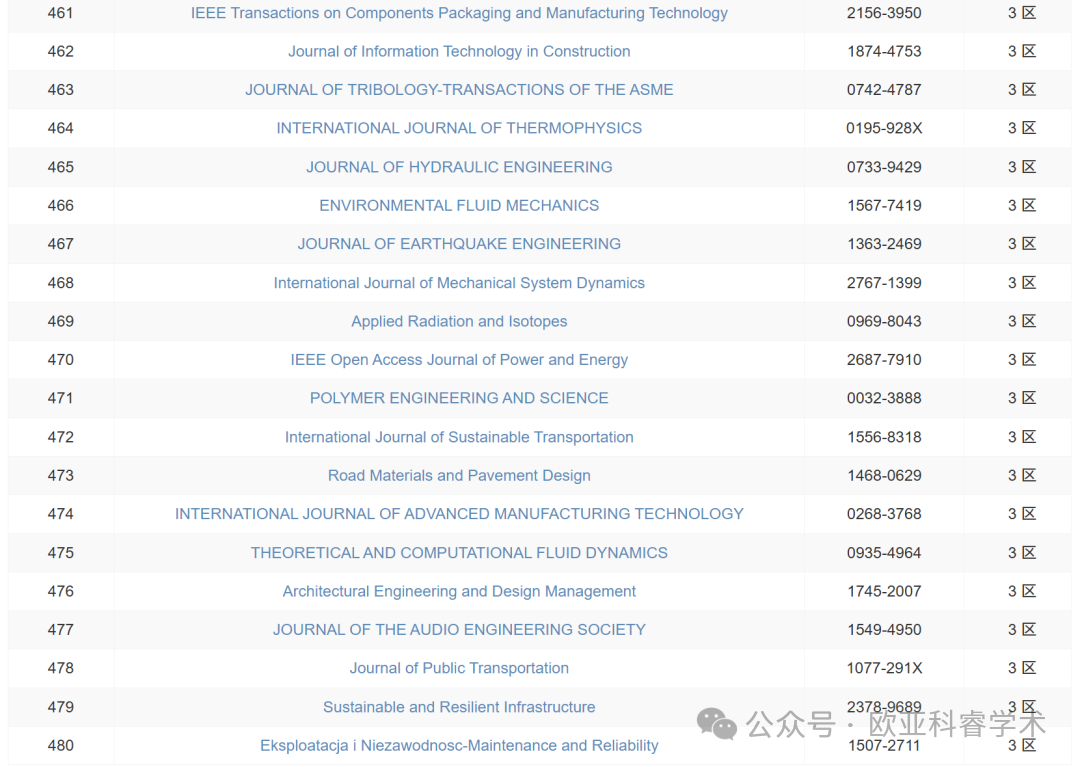Open Road Materials and Pavement Design link
The width and height of the screenshot is (1080, 767).
(x=459, y=476)
